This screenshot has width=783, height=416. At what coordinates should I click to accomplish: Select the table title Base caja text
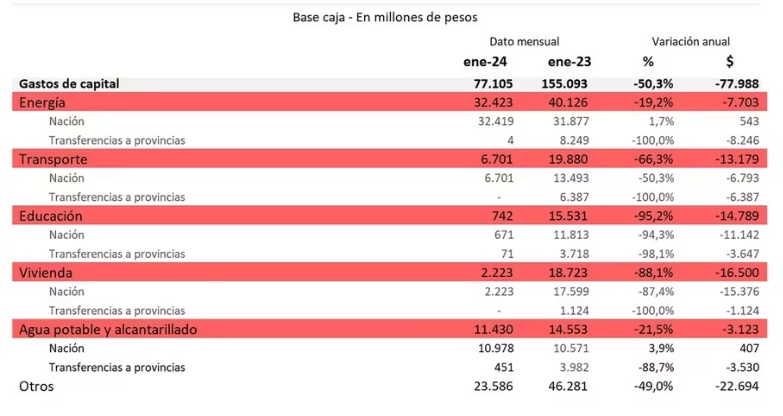[x=385, y=17]
